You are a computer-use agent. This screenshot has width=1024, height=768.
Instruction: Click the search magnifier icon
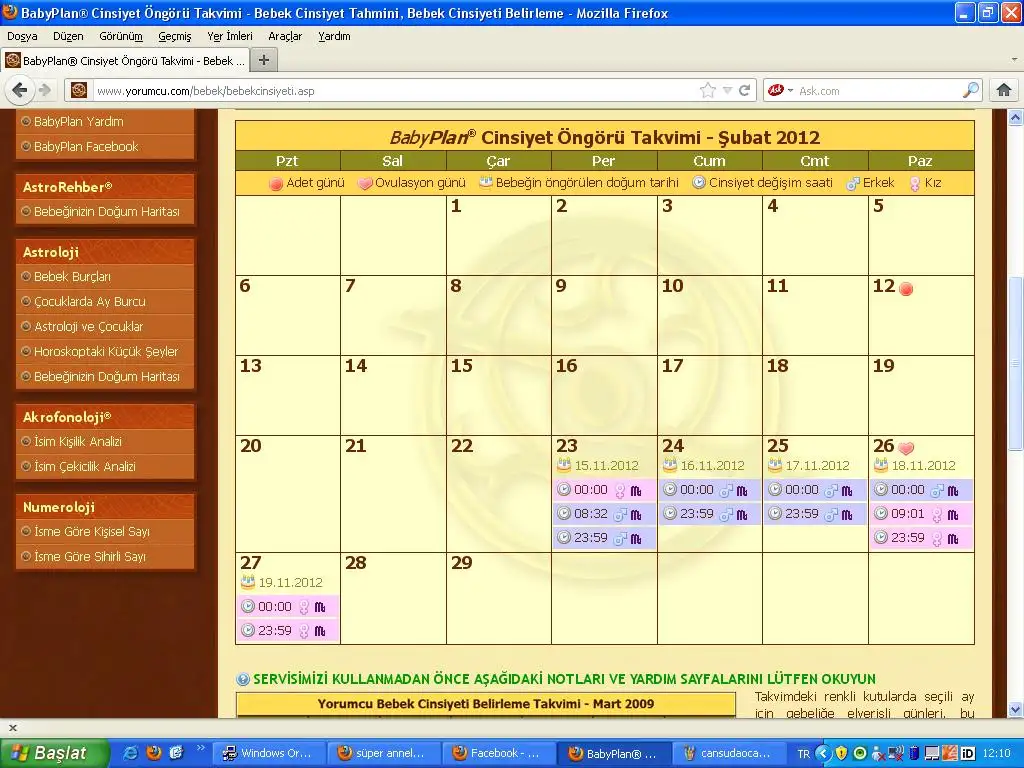coord(971,90)
